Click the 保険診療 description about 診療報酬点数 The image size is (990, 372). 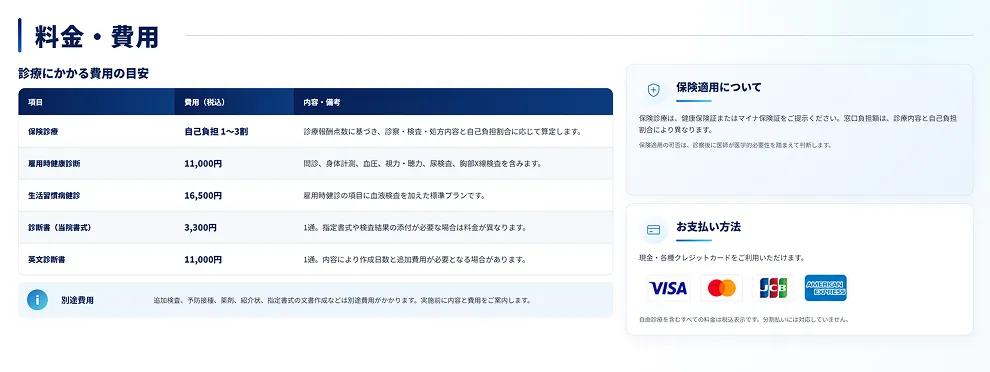coord(442,132)
